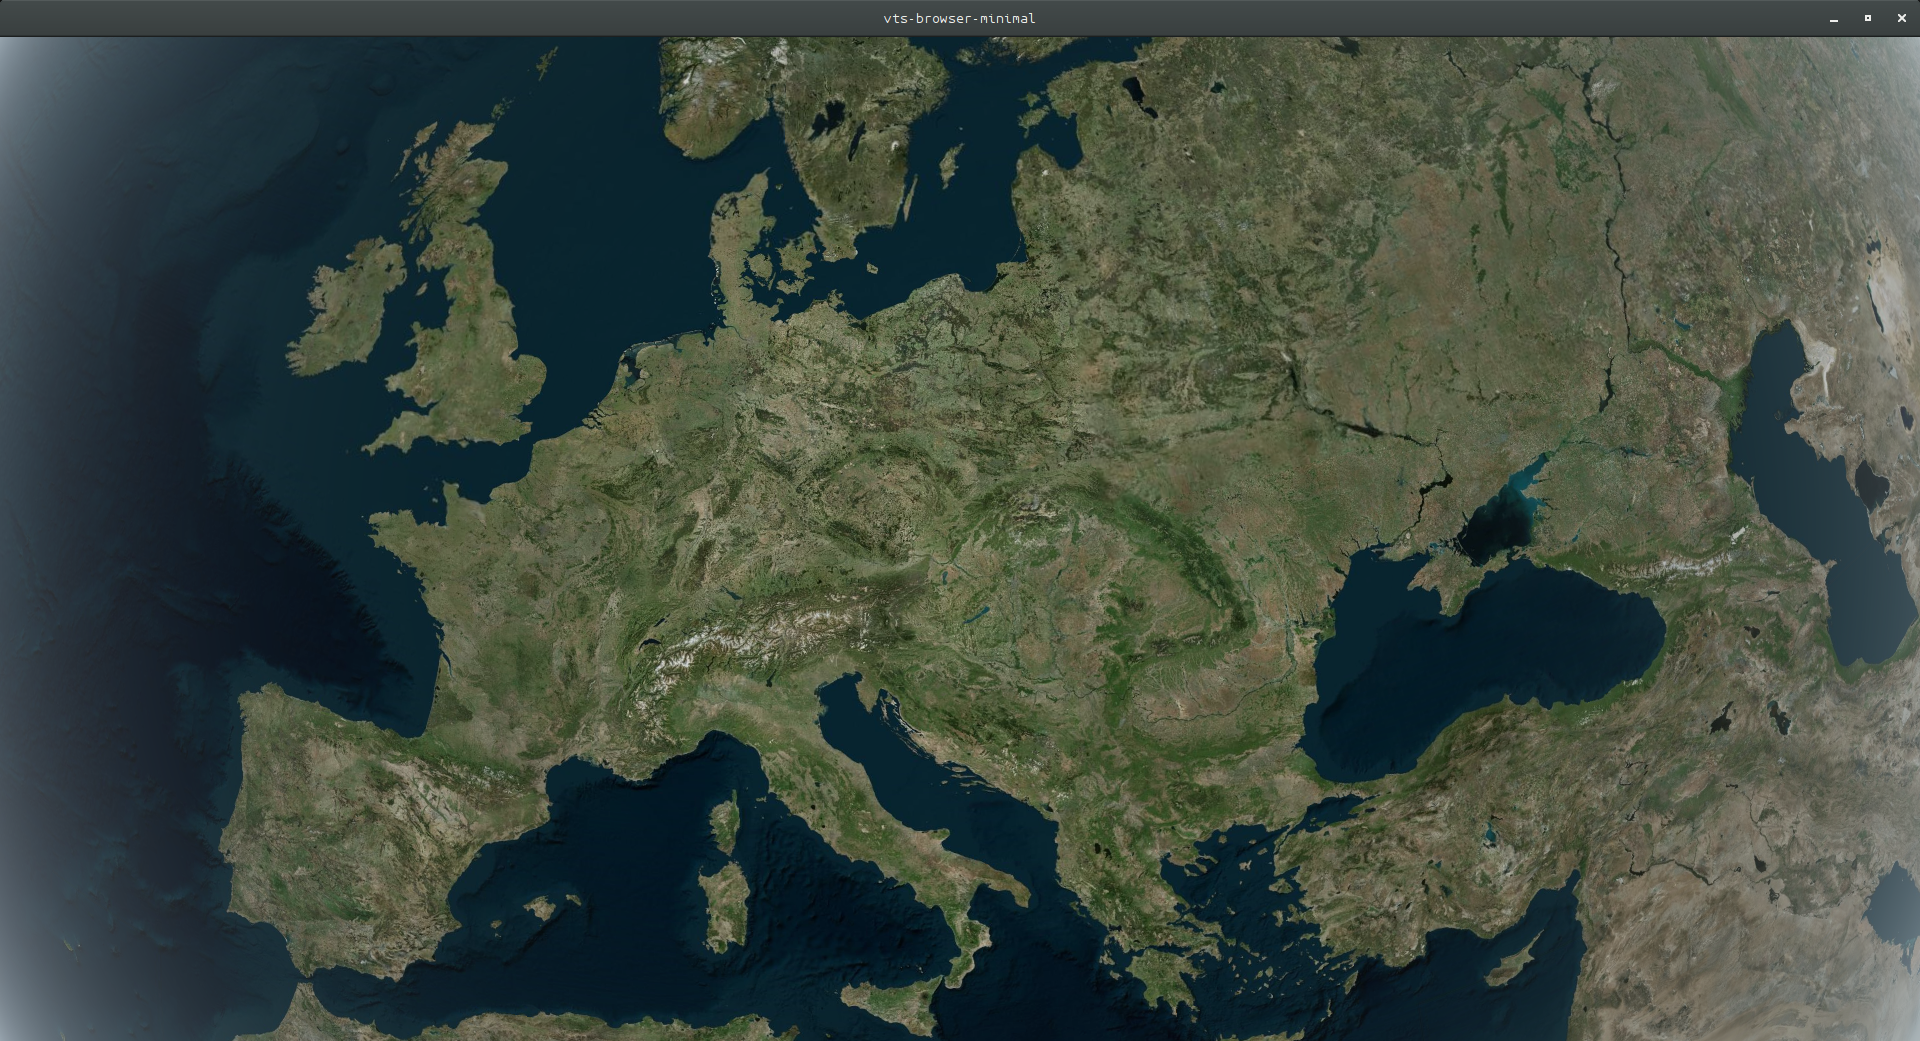The width and height of the screenshot is (1920, 1041).
Task: Click the vts-browser-minimal title text
Action: pyautogui.click(x=960, y=18)
